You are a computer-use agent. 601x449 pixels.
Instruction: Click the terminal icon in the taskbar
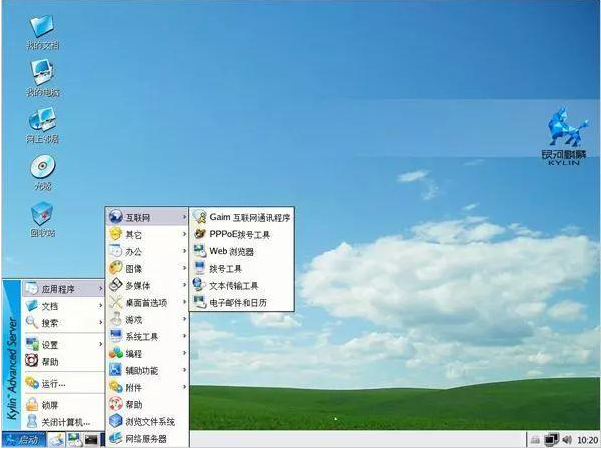pyautogui.click(x=92, y=440)
